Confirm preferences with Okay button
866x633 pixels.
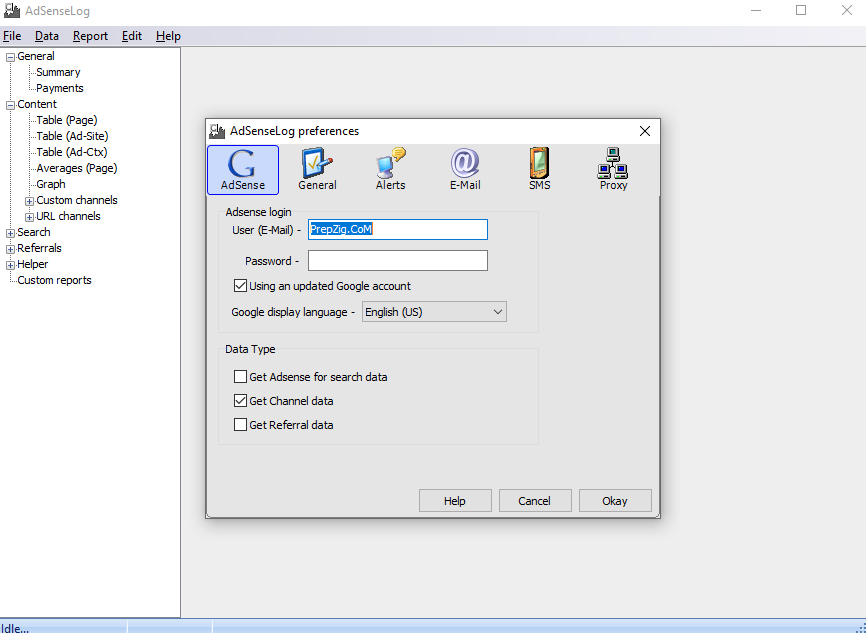(615, 500)
